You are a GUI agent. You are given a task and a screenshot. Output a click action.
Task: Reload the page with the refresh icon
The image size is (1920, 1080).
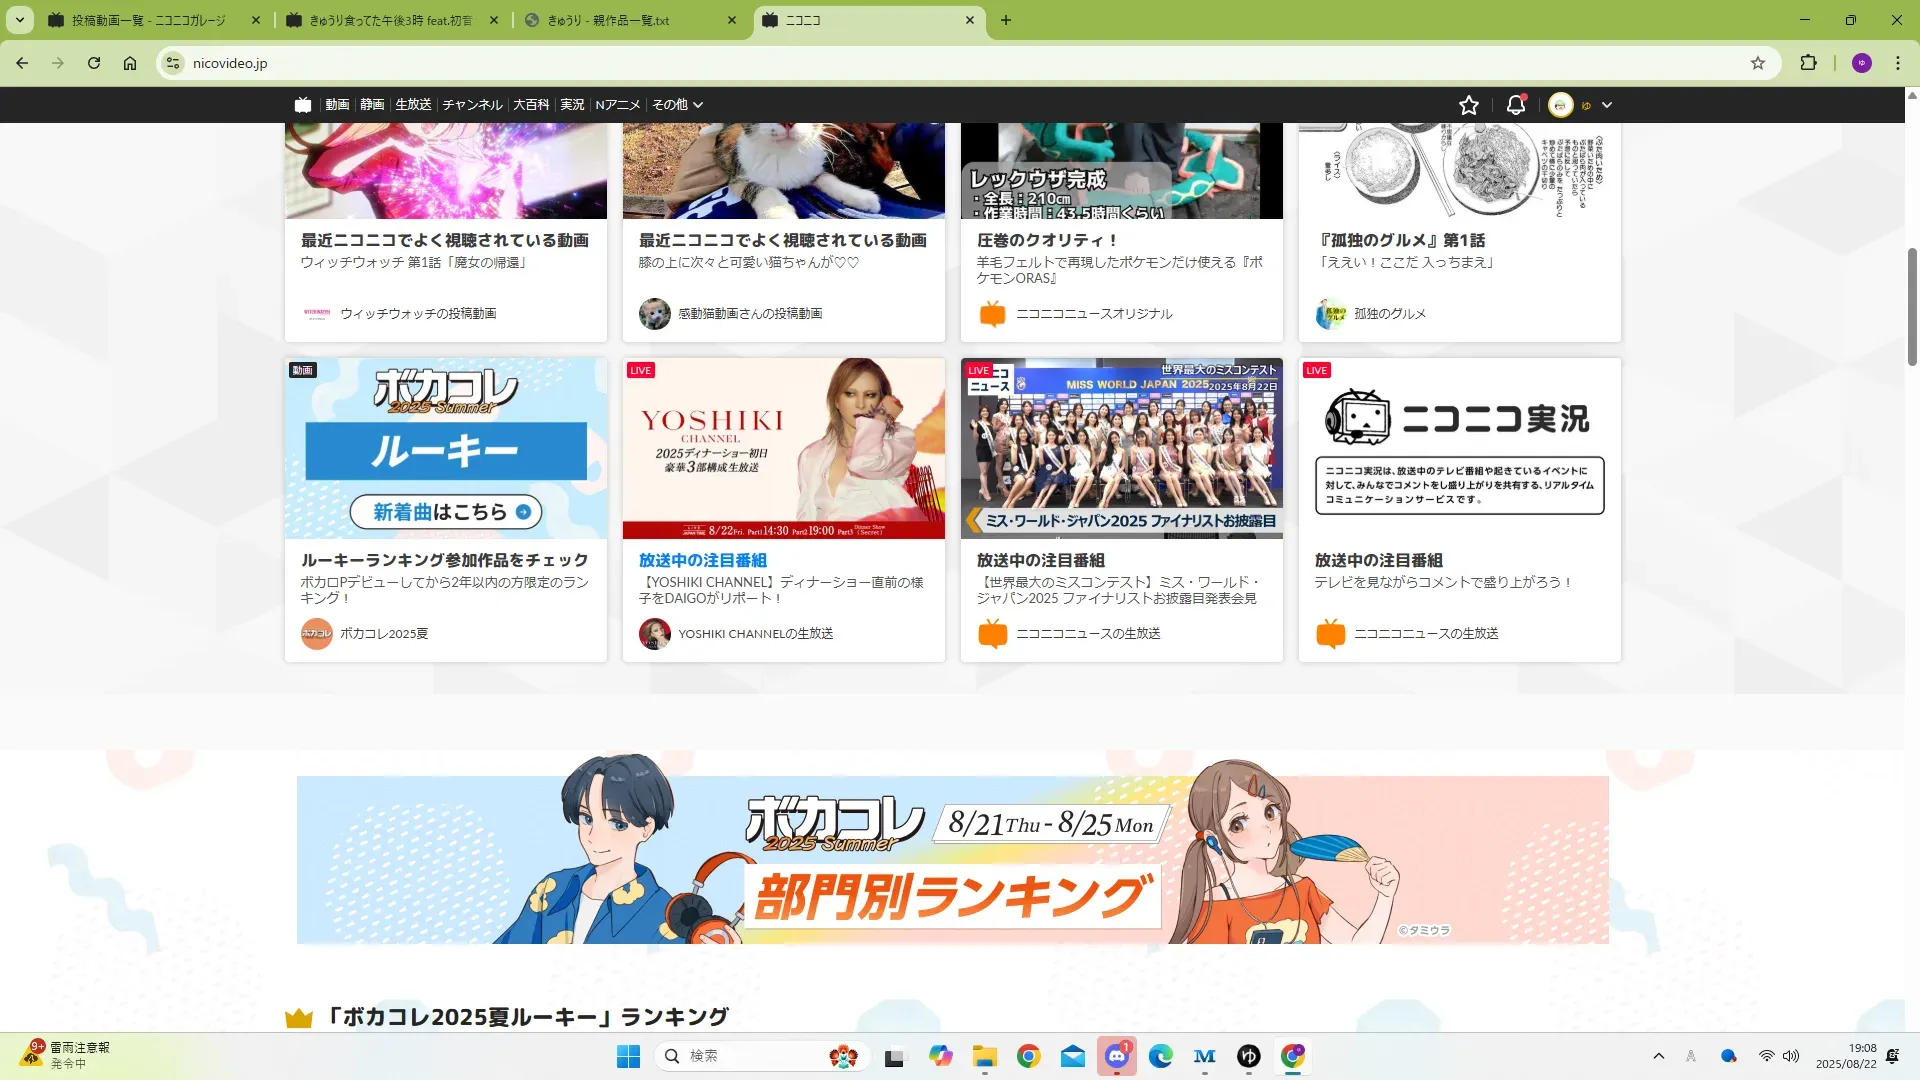point(94,63)
